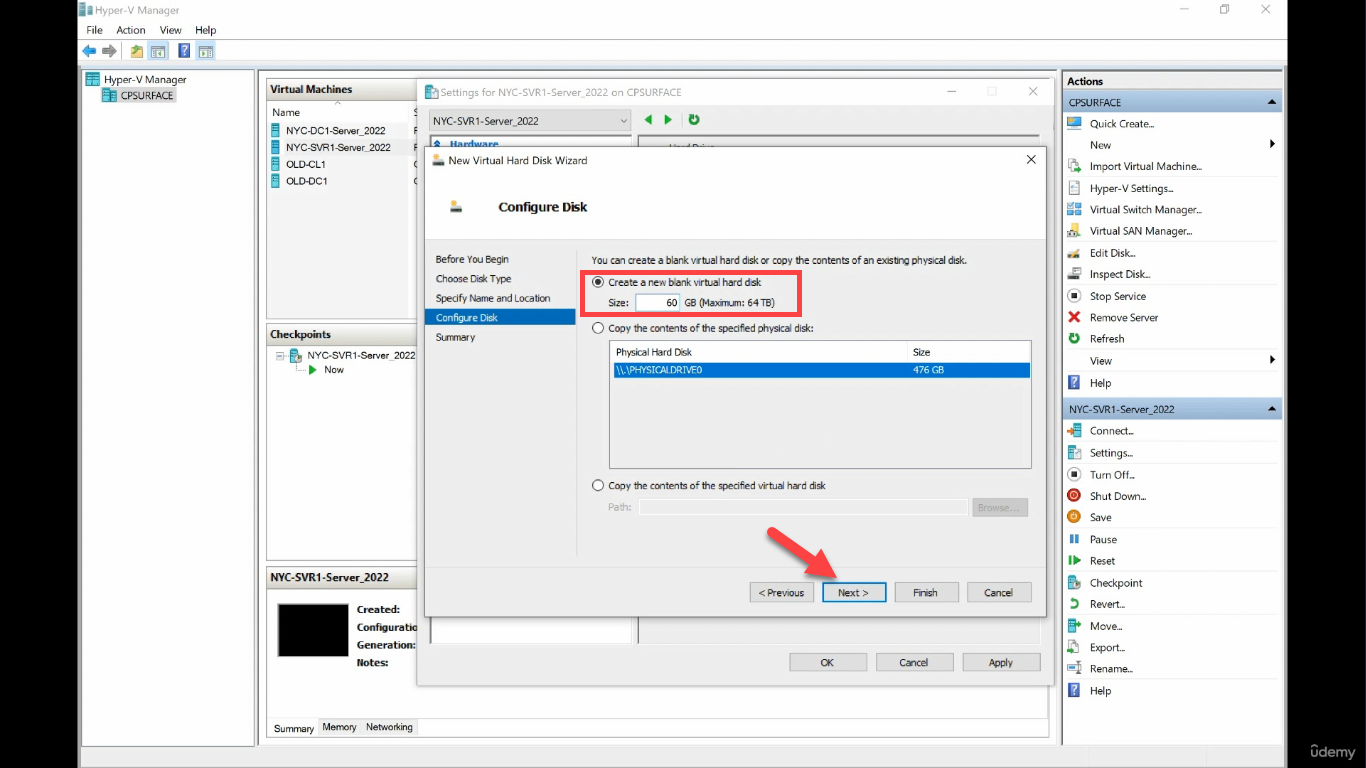This screenshot has width=1366, height=768.
Task: Click Apply in the Settings window
Action: 1001,662
